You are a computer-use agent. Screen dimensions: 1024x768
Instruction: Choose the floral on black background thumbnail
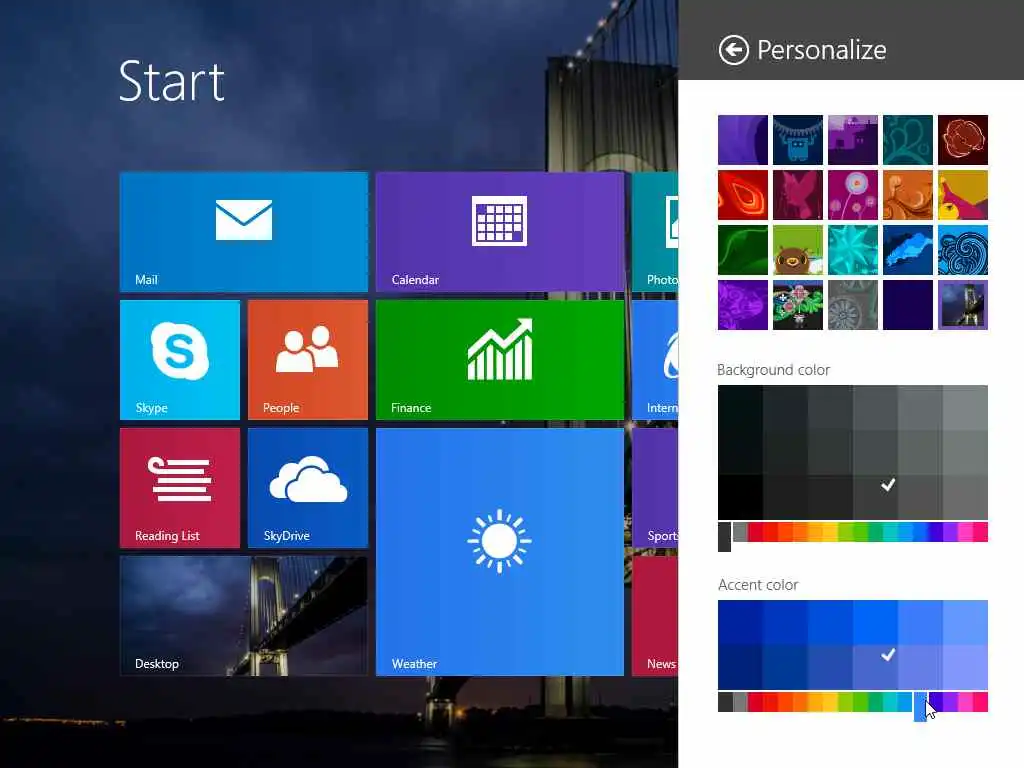[x=798, y=305]
